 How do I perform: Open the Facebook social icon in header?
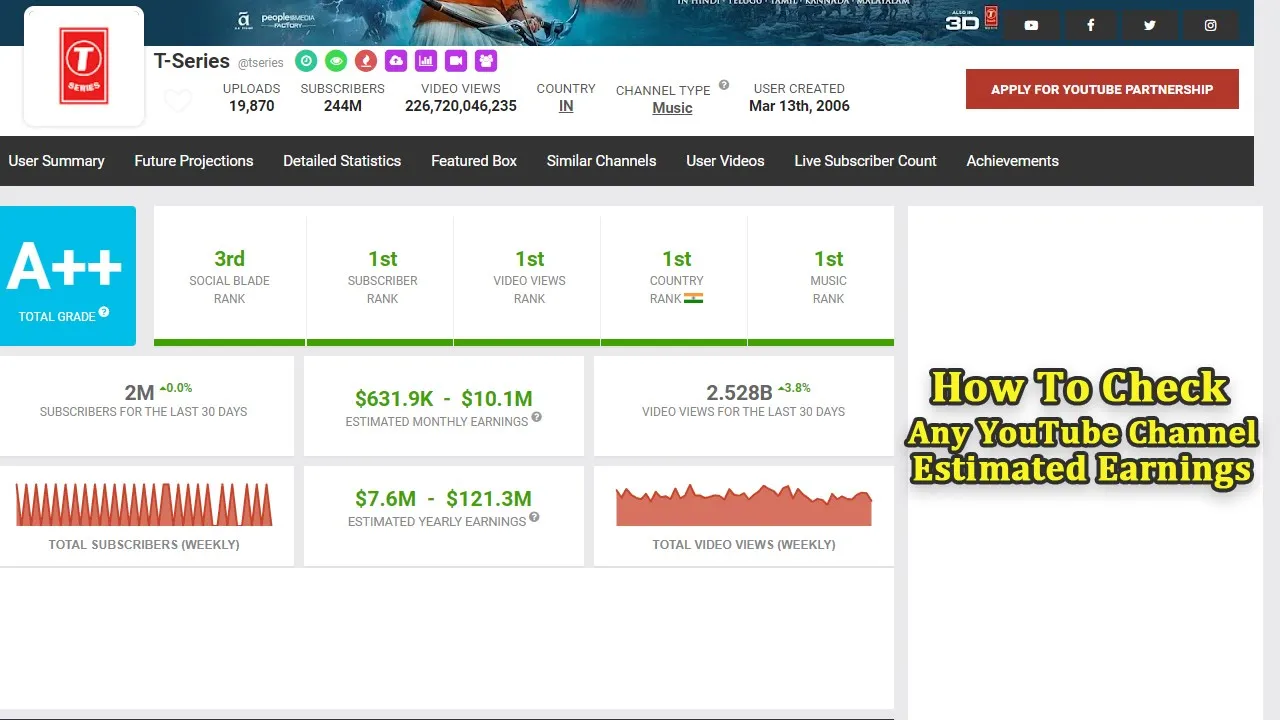tap(1090, 25)
